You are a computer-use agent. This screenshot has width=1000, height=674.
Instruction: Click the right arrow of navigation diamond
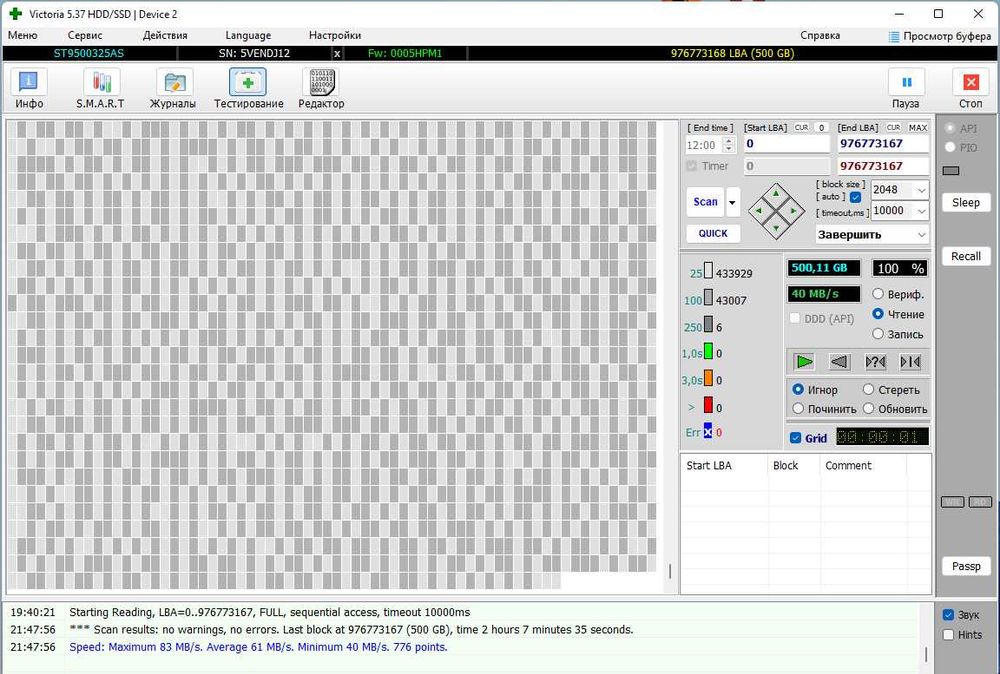794,210
